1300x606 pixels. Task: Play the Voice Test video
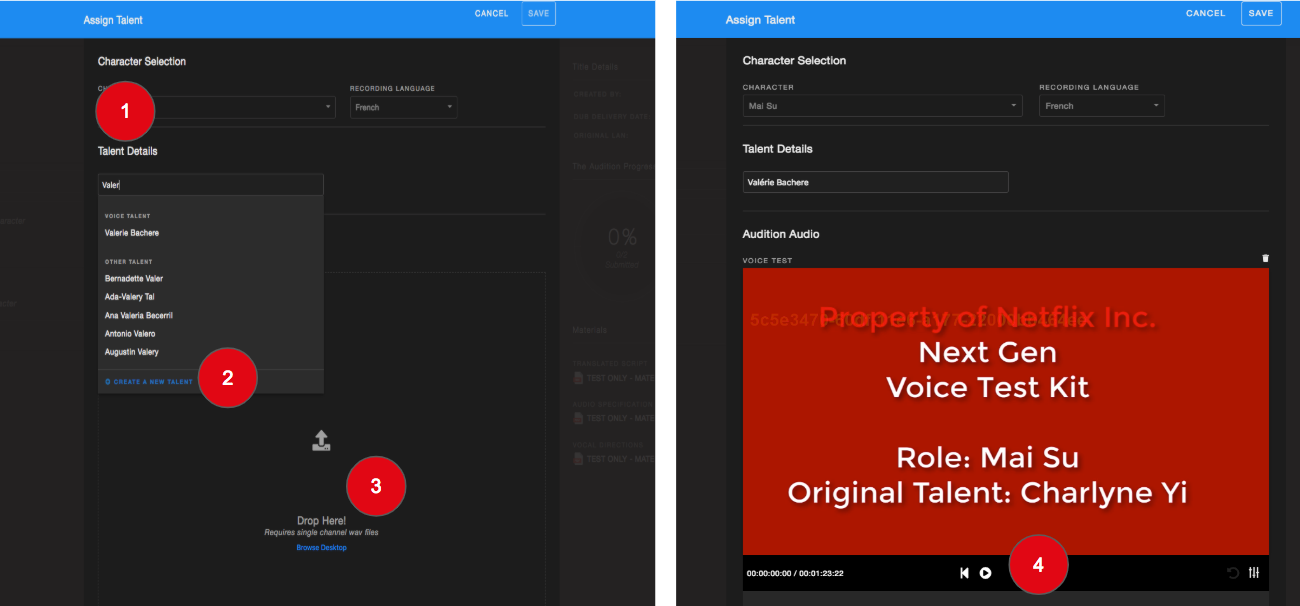pyautogui.click(x=985, y=573)
